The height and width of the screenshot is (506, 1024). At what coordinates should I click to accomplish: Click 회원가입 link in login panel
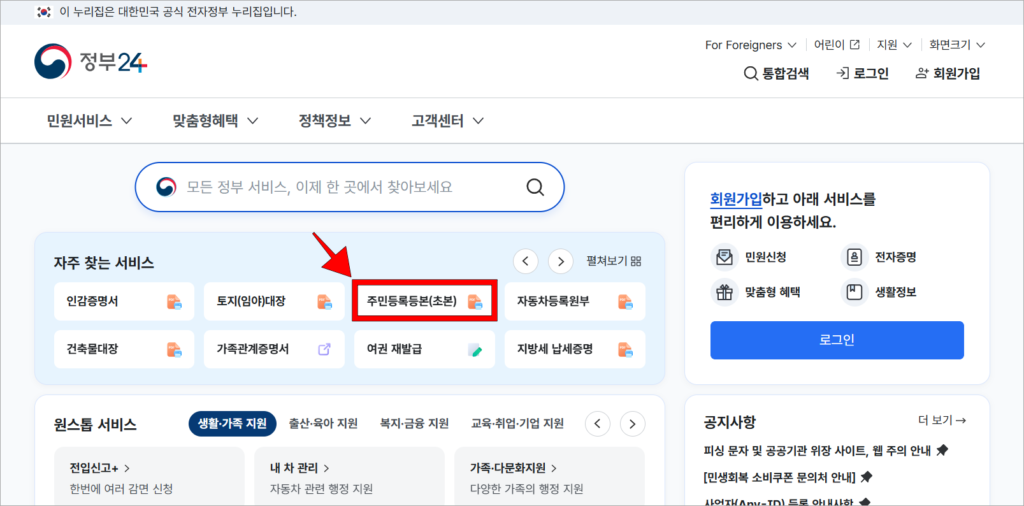[734, 199]
